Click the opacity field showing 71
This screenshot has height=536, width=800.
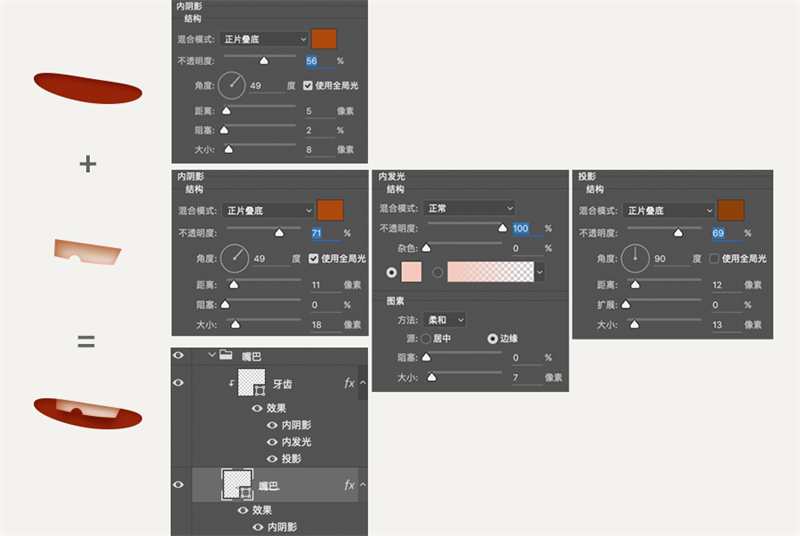[325, 233]
